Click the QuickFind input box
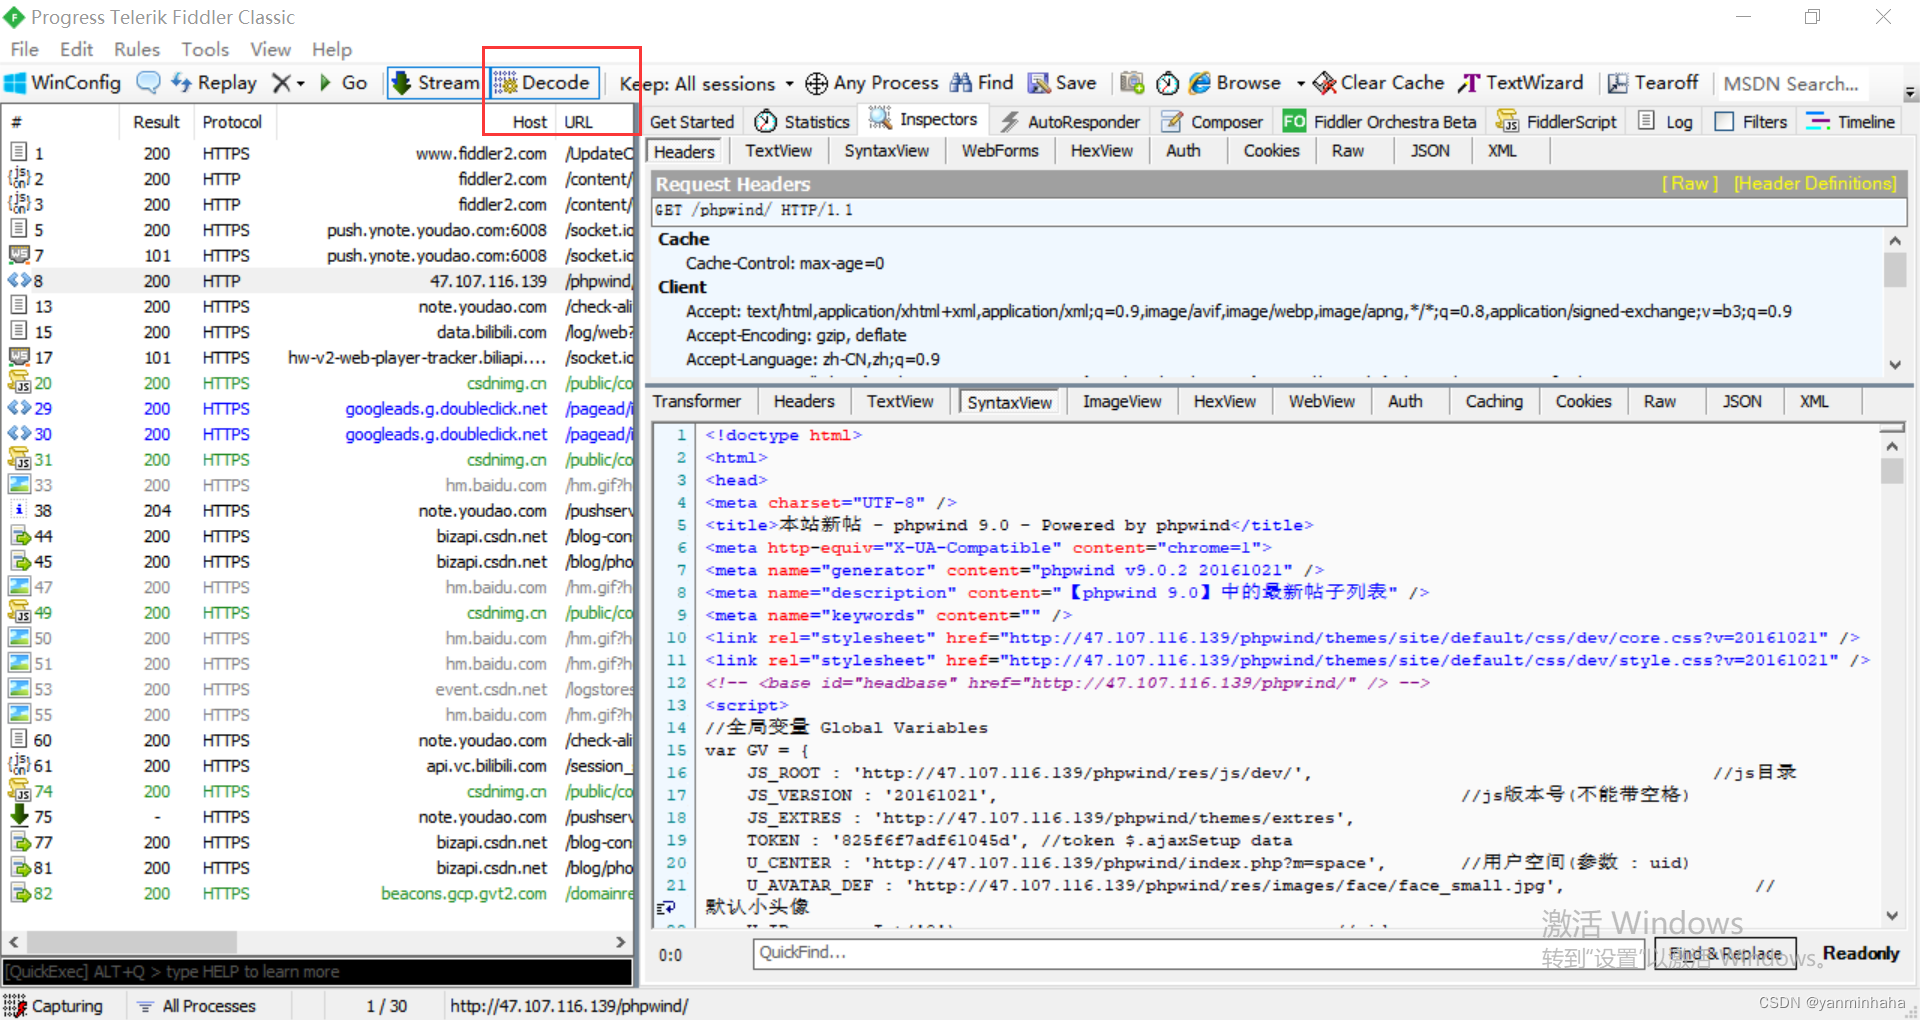Viewport: 1920px width, 1020px height. (1200, 953)
